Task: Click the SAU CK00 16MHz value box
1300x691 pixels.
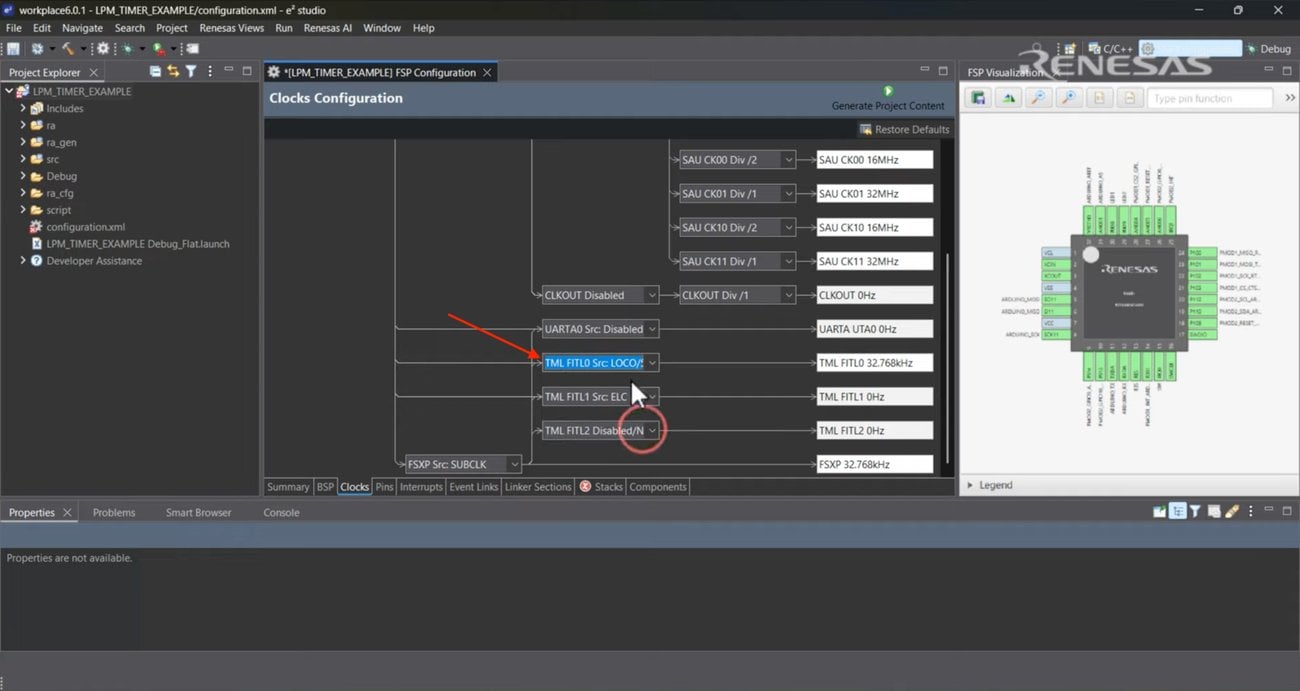Action: [x=875, y=160]
